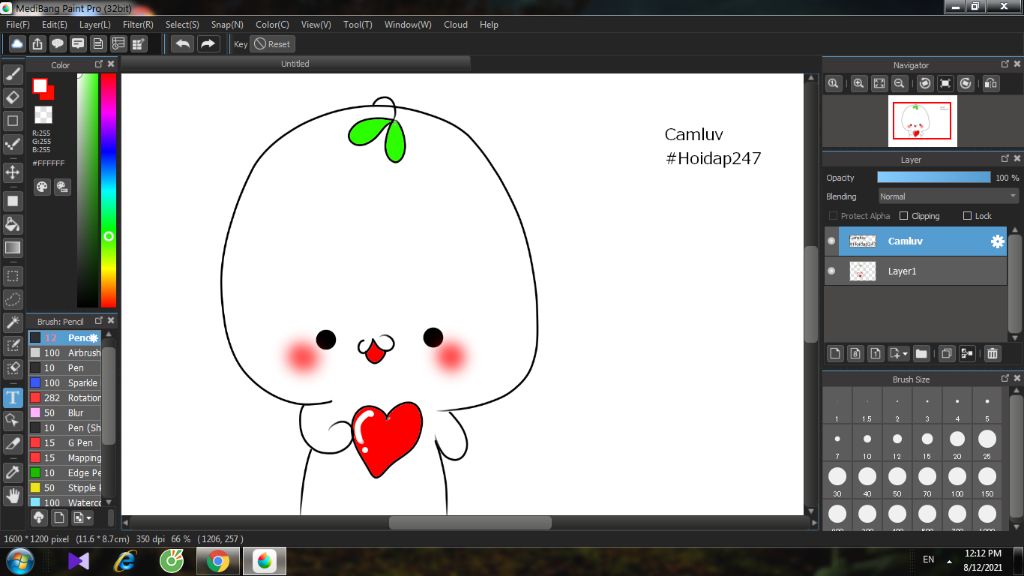Open the Snap menu

pyautogui.click(x=227, y=25)
